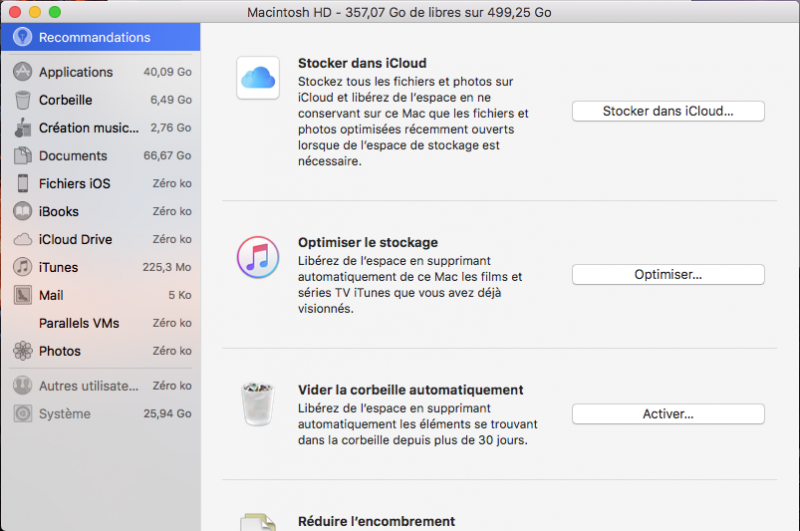Click the Stocker dans iCloud… button
This screenshot has height=531, width=800.
click(668, 111)
